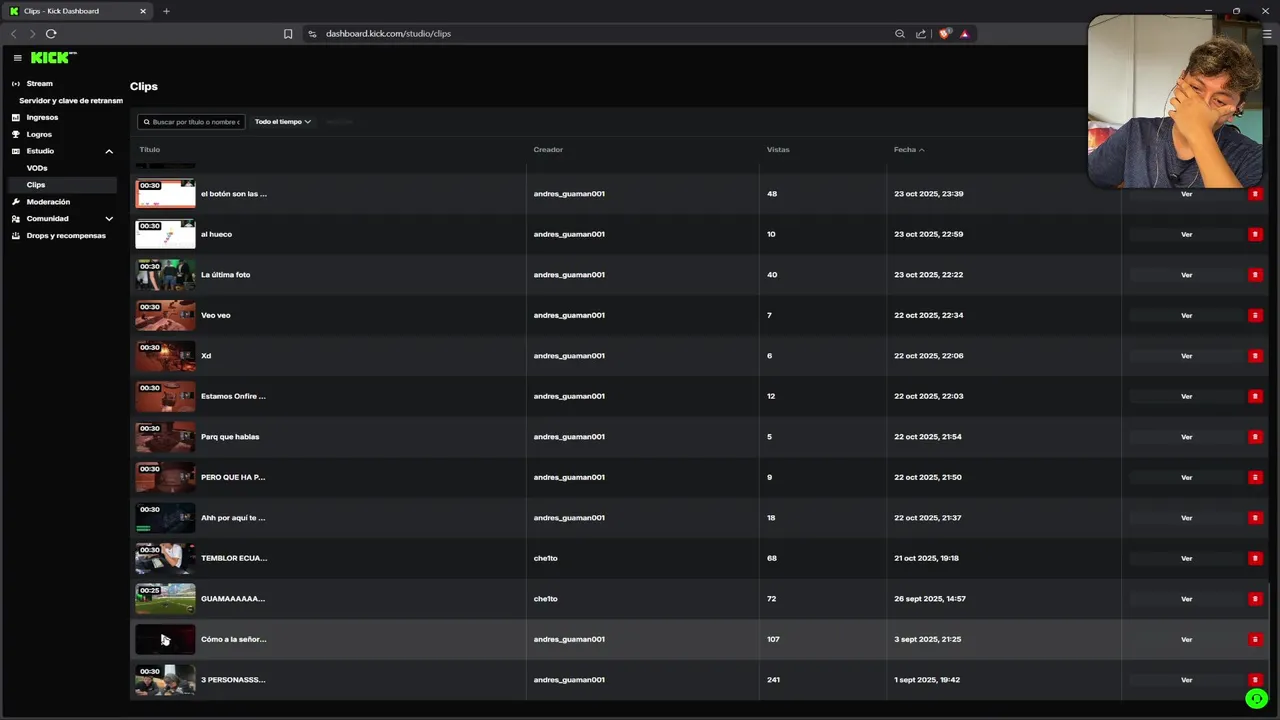This screenshot has width=1280, height=720.
Task: Open the "al hueco" clip thumbnail
Action: (165, 234)
